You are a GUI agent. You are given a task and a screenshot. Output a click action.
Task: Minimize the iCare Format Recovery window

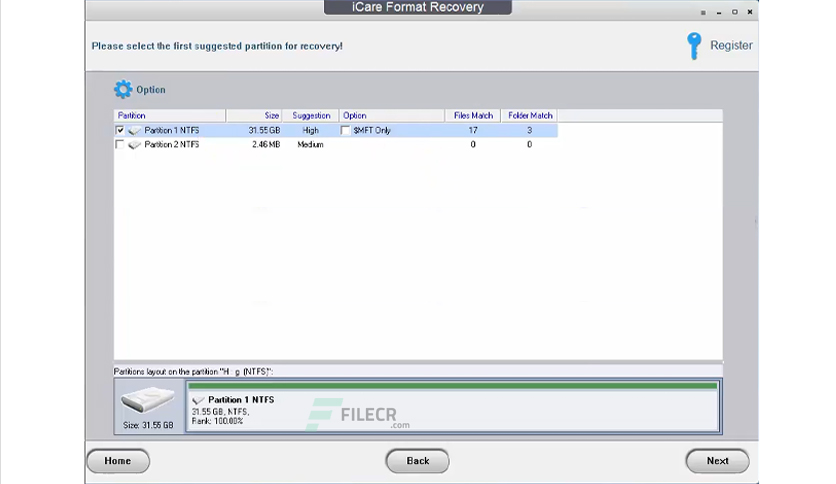click(x=719, y=12)
